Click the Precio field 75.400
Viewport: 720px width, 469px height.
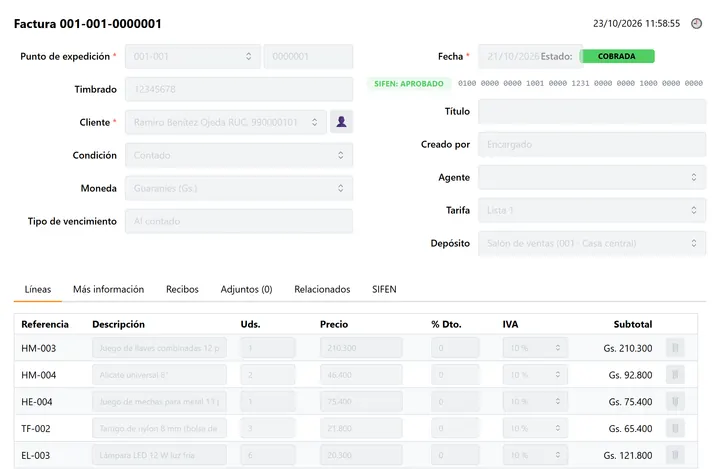point(361,401)
